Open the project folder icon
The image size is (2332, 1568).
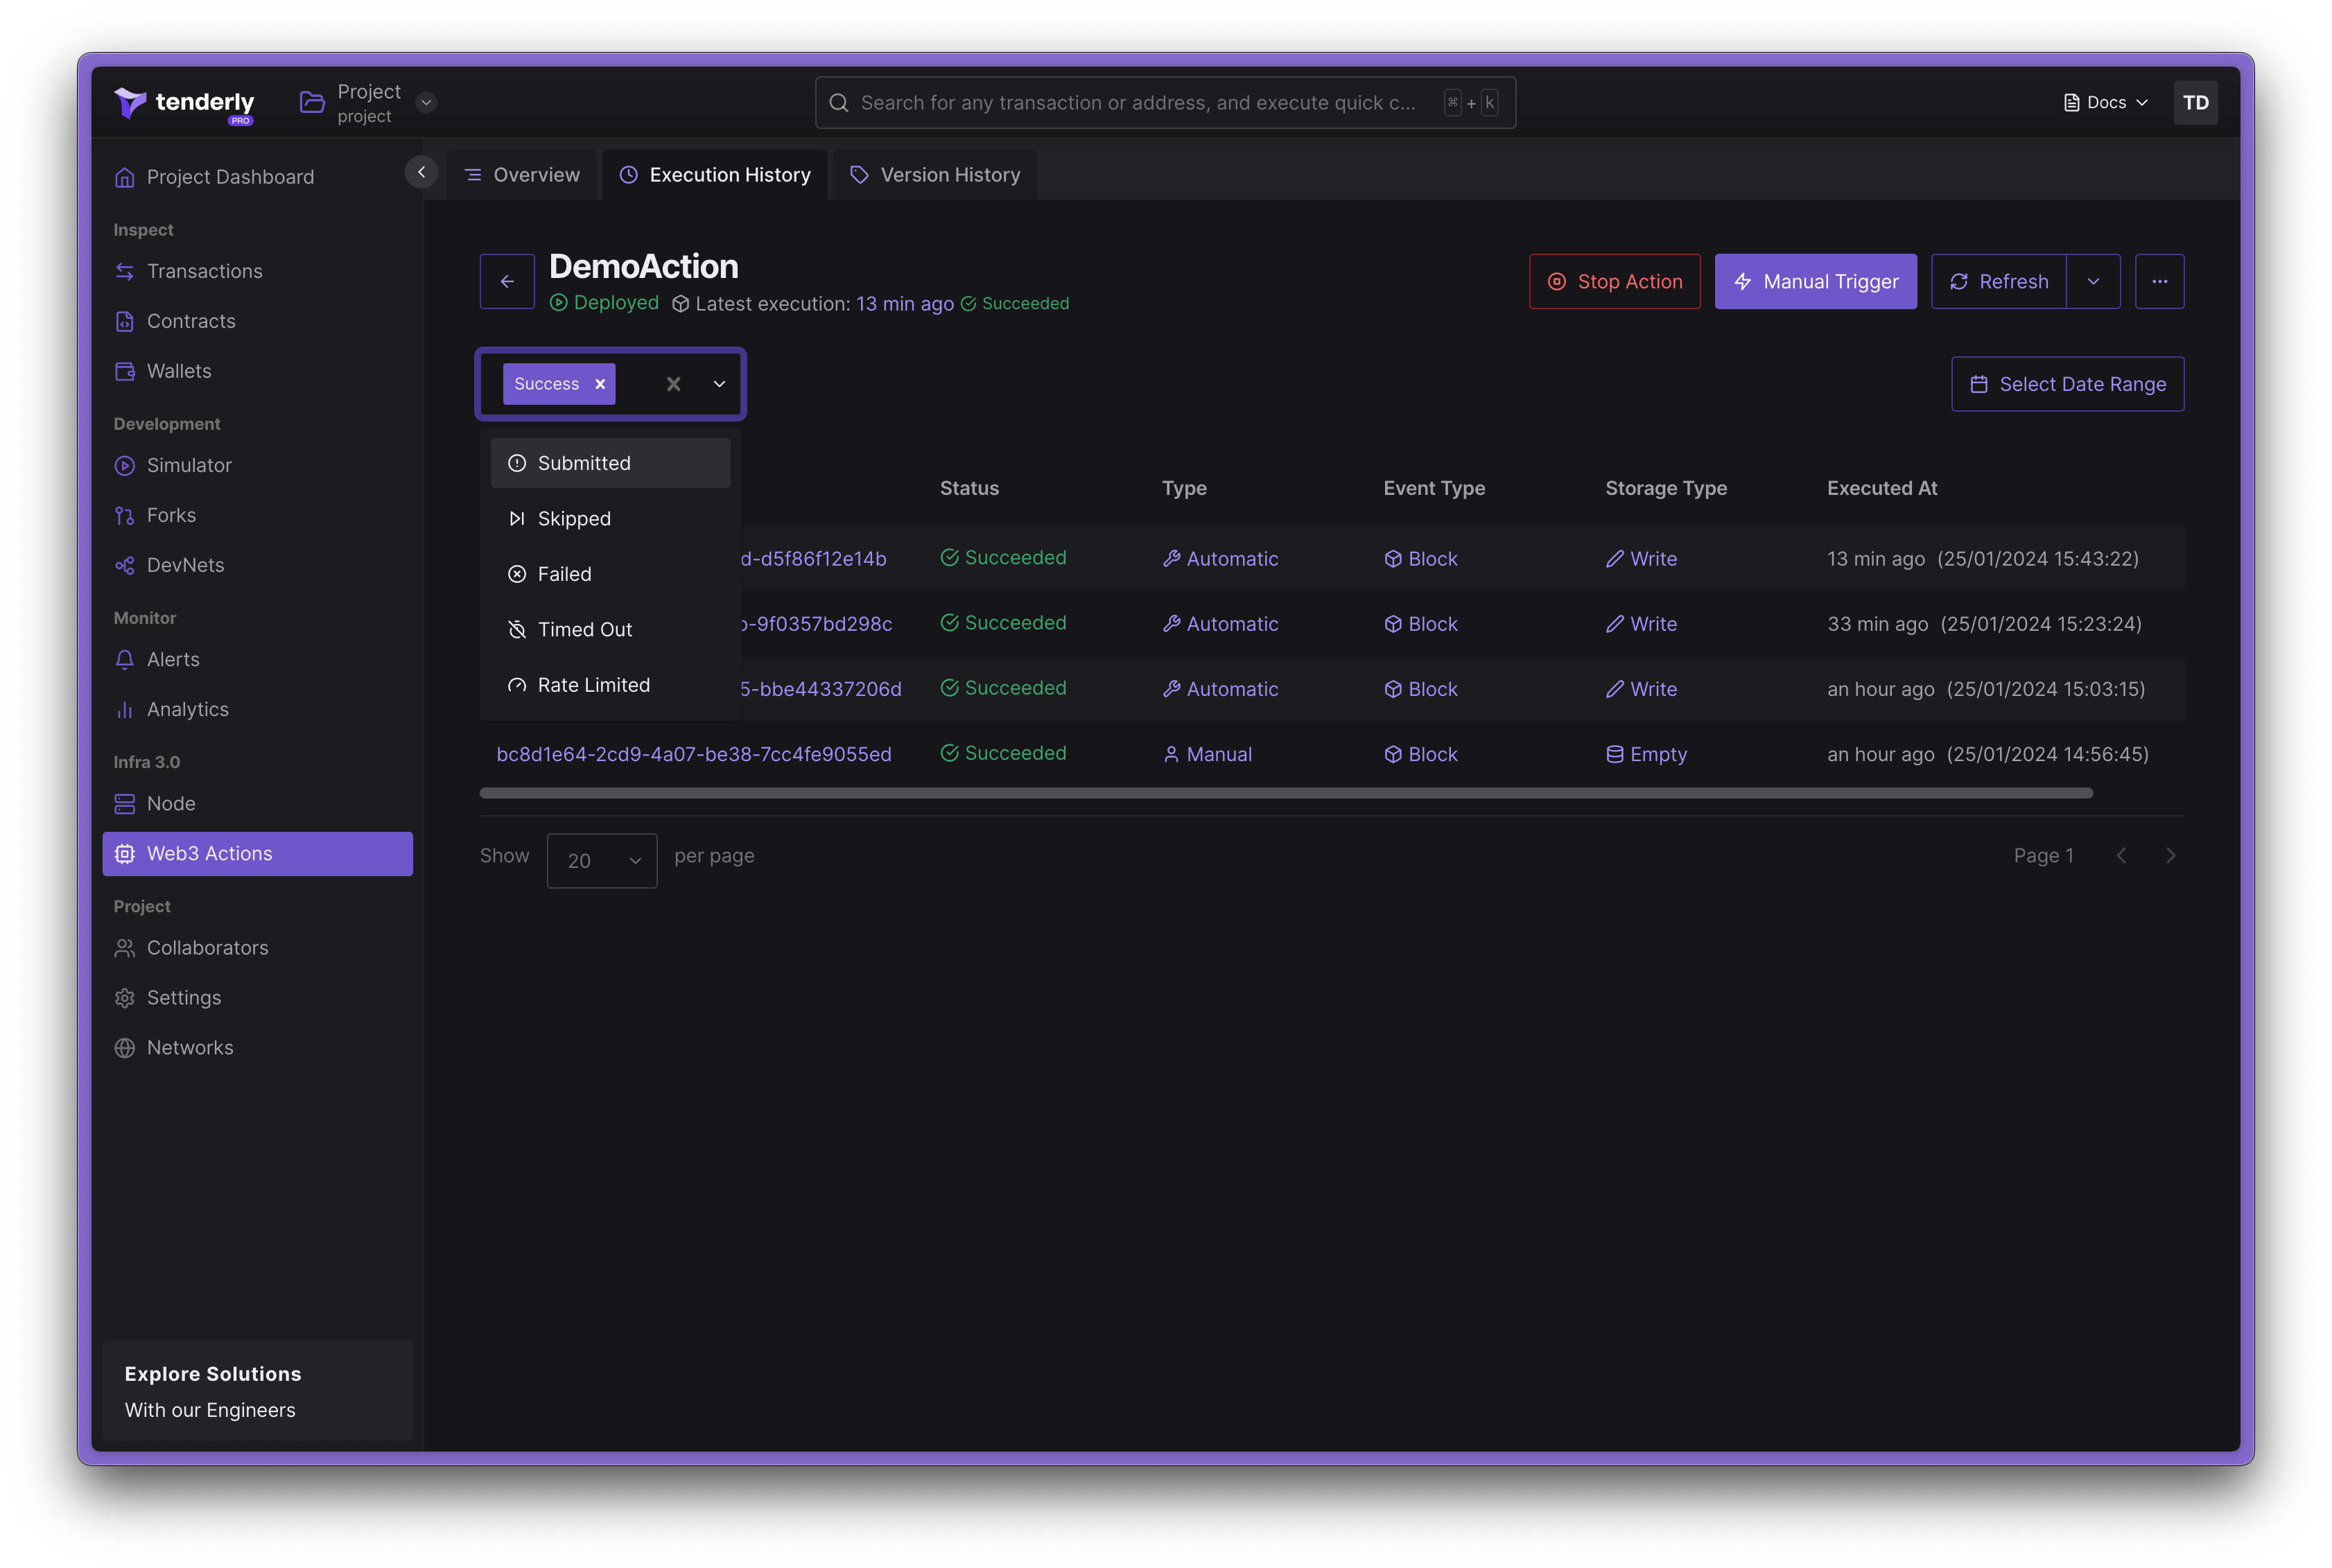312,102
